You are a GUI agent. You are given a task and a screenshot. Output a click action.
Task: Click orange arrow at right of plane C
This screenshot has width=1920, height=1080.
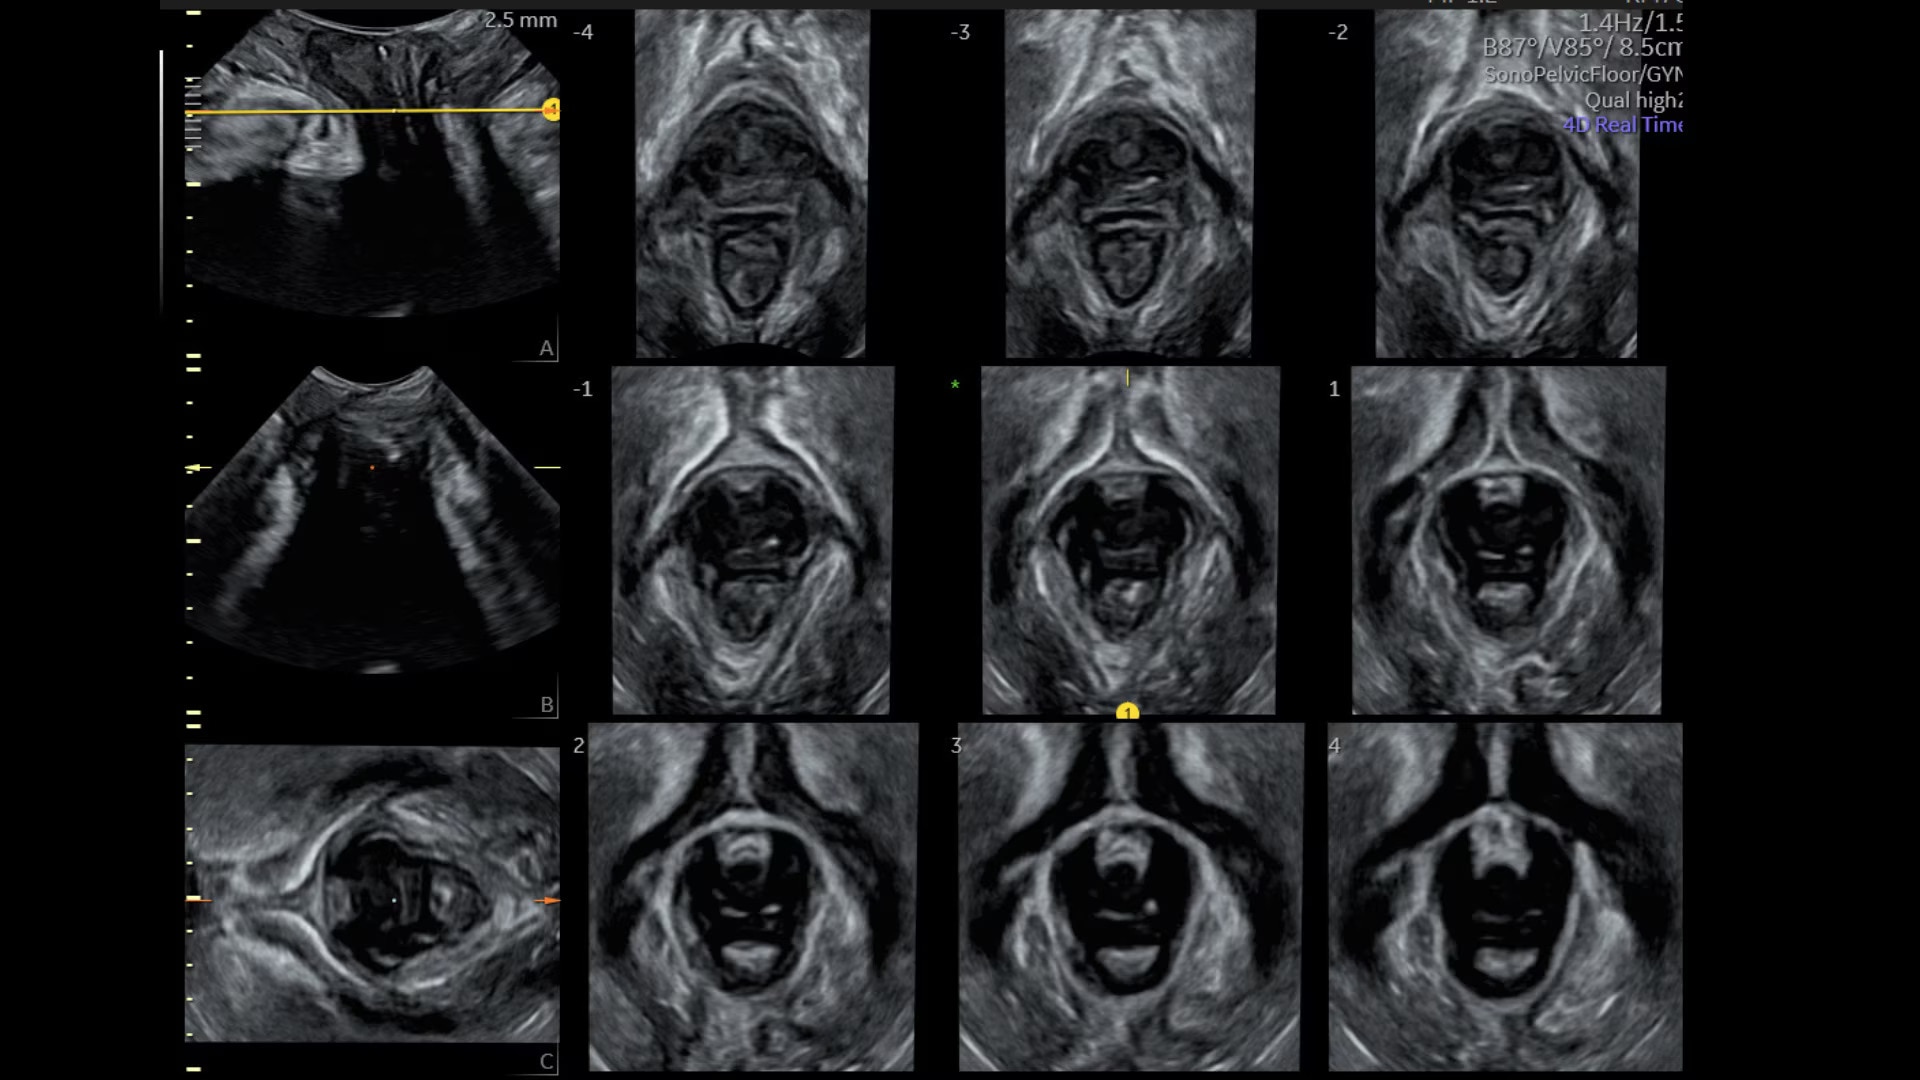pyautogui.click(x=547, y=900)
